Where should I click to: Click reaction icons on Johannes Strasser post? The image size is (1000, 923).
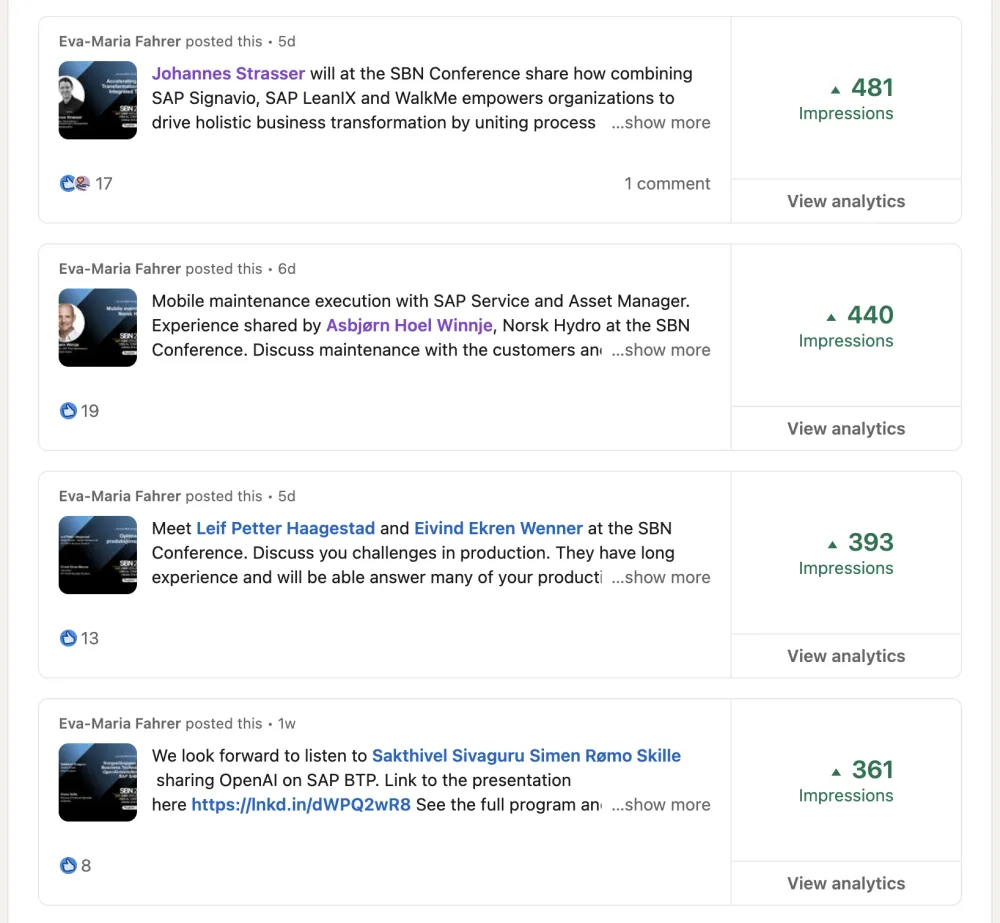(75, 184)
